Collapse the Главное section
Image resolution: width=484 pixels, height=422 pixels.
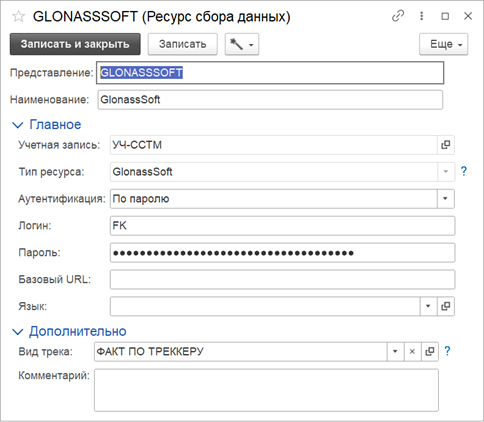pyautogui.click(x=47, y=125)
